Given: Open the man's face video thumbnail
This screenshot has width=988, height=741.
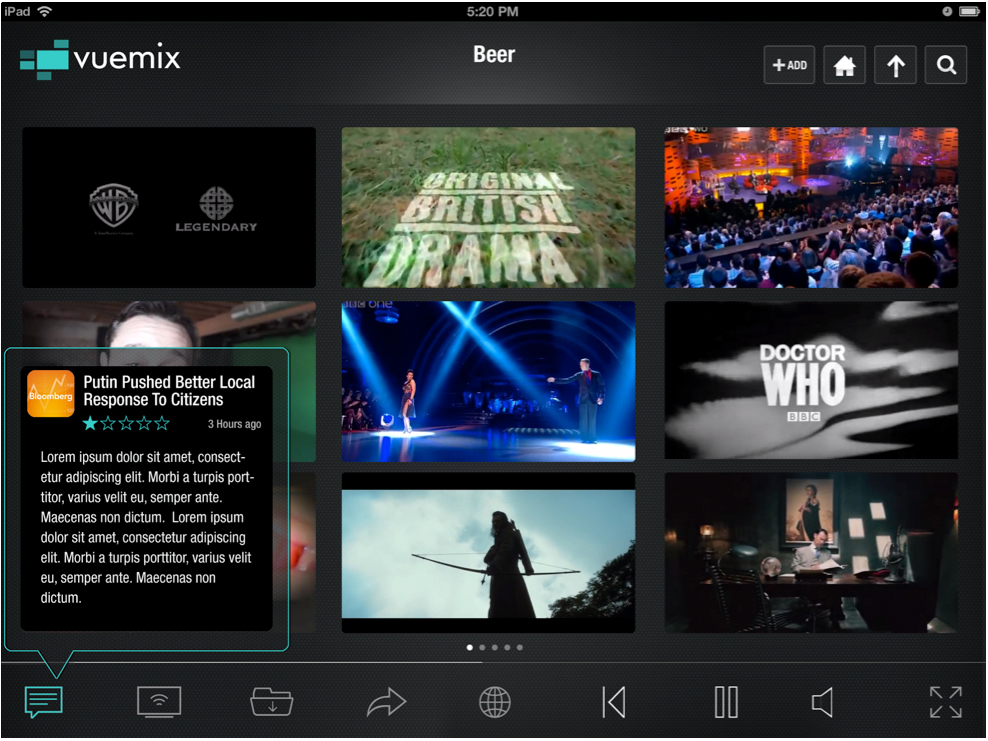Looking at the screenshot, I should click(169, 325).
